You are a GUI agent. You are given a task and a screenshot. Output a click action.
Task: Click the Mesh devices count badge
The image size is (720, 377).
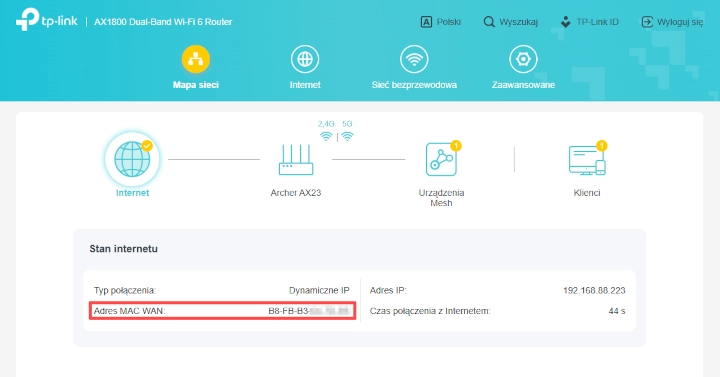click(456, 146)
